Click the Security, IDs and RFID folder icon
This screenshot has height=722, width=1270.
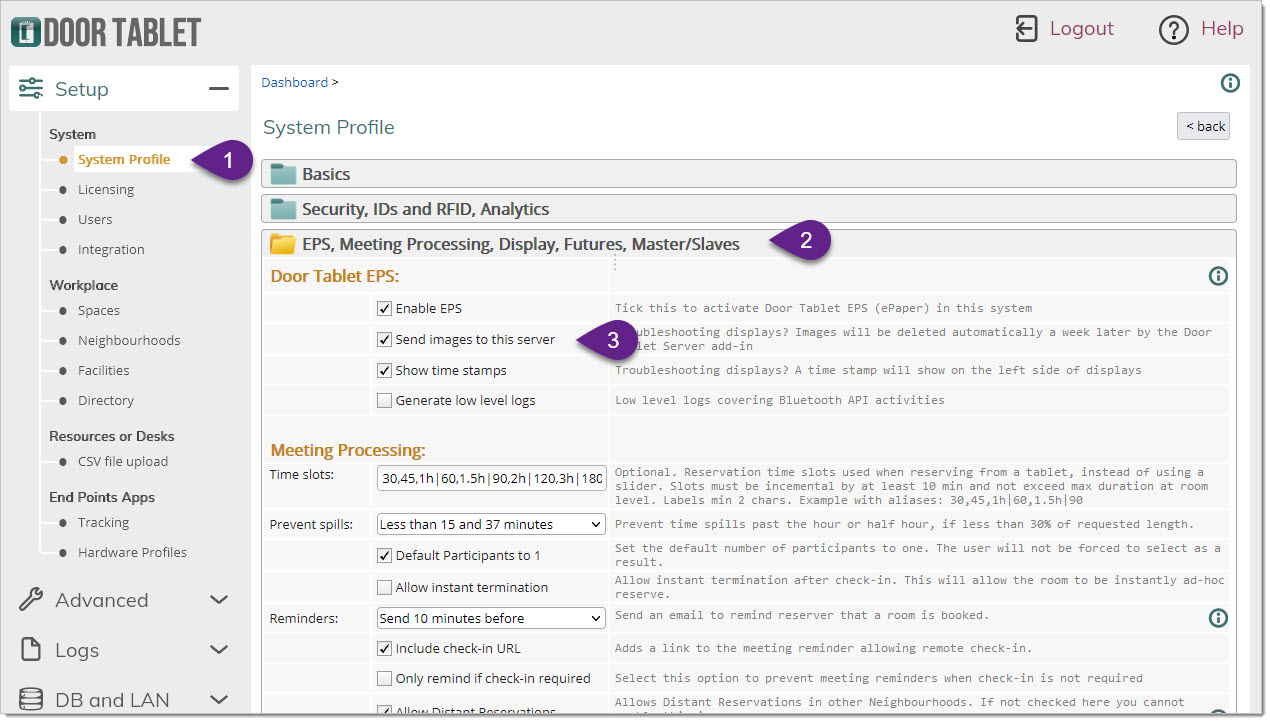(284, 210)
